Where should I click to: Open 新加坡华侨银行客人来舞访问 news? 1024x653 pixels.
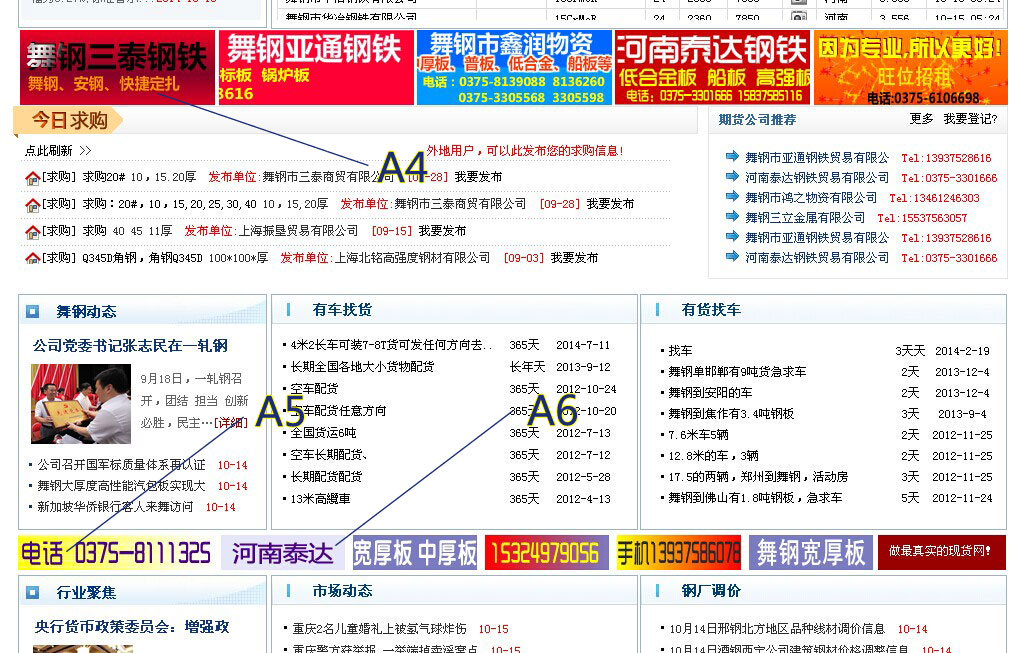[x=115, y=507]
